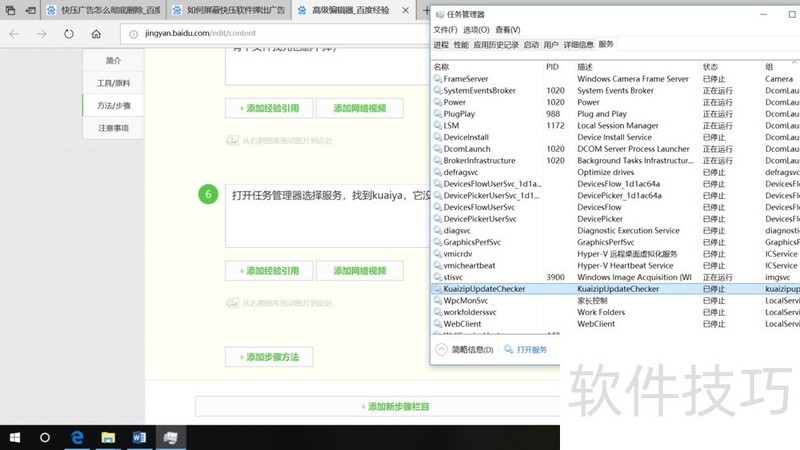
Task: Click the 打开服务 link
Action: [532, 349]
